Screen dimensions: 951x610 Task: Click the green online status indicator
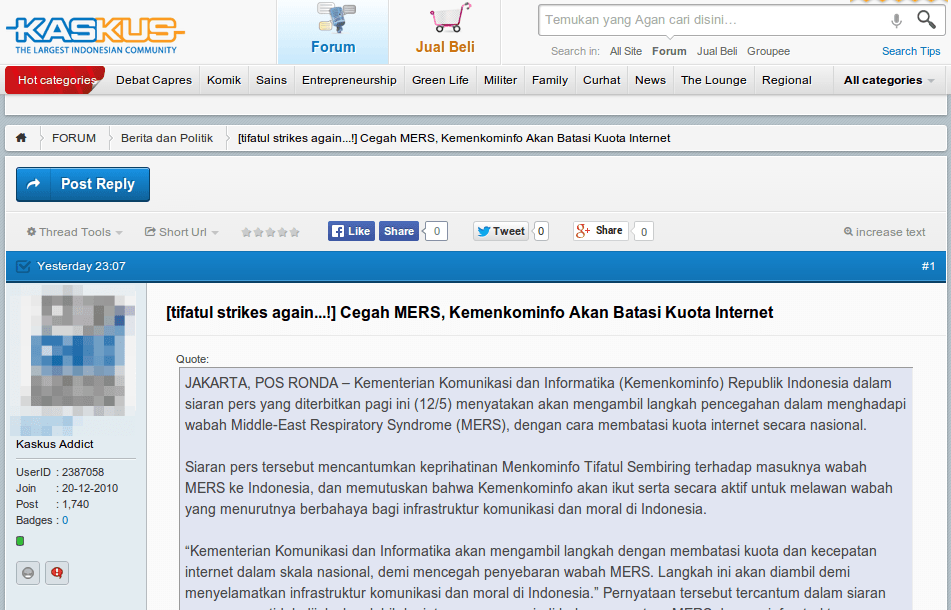(20, 541)
